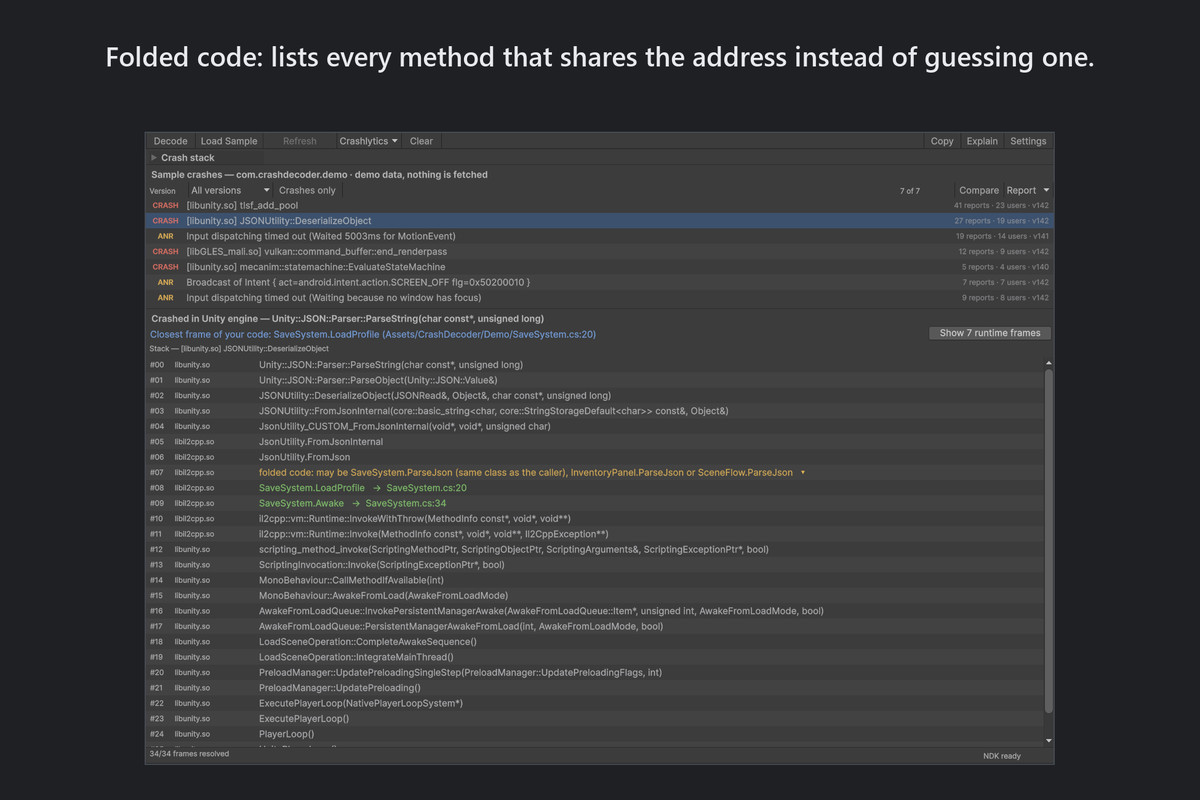Select frame #04 JsonUtility_CUSTOM_FromJsonInternal
The image size is (1200, 800).
coord(595,426)
